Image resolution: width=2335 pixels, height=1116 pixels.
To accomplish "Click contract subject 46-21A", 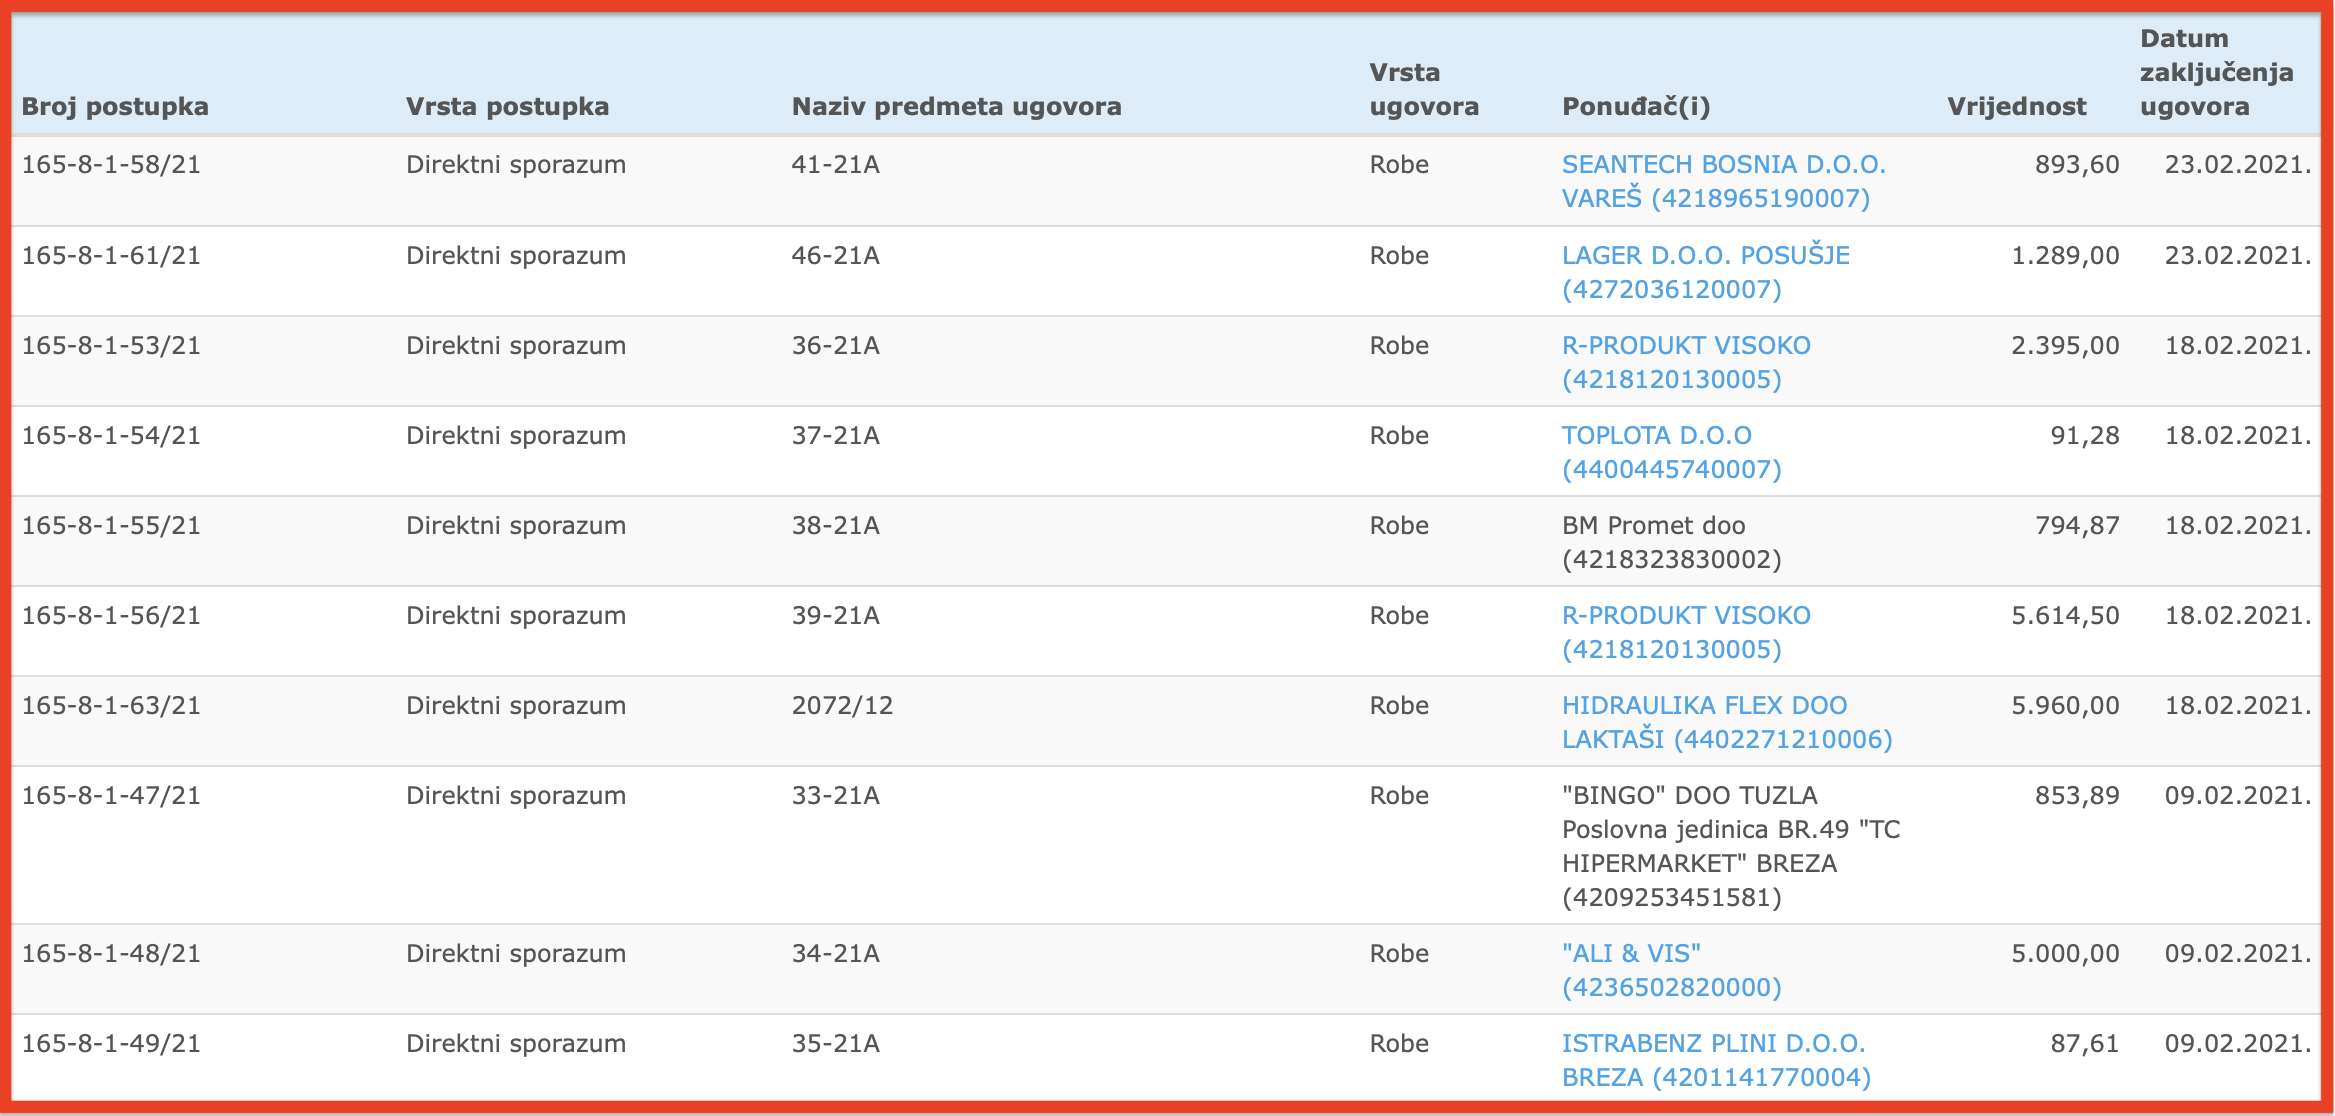I will pos(835,255).
